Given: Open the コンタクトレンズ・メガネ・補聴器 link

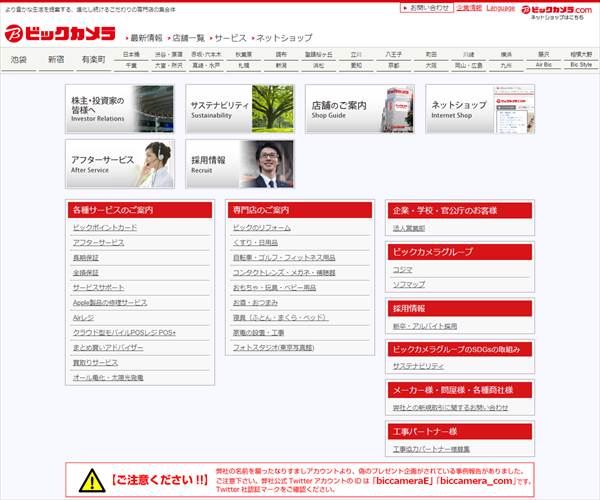Looking at the screenshot, I should [284, 272].
